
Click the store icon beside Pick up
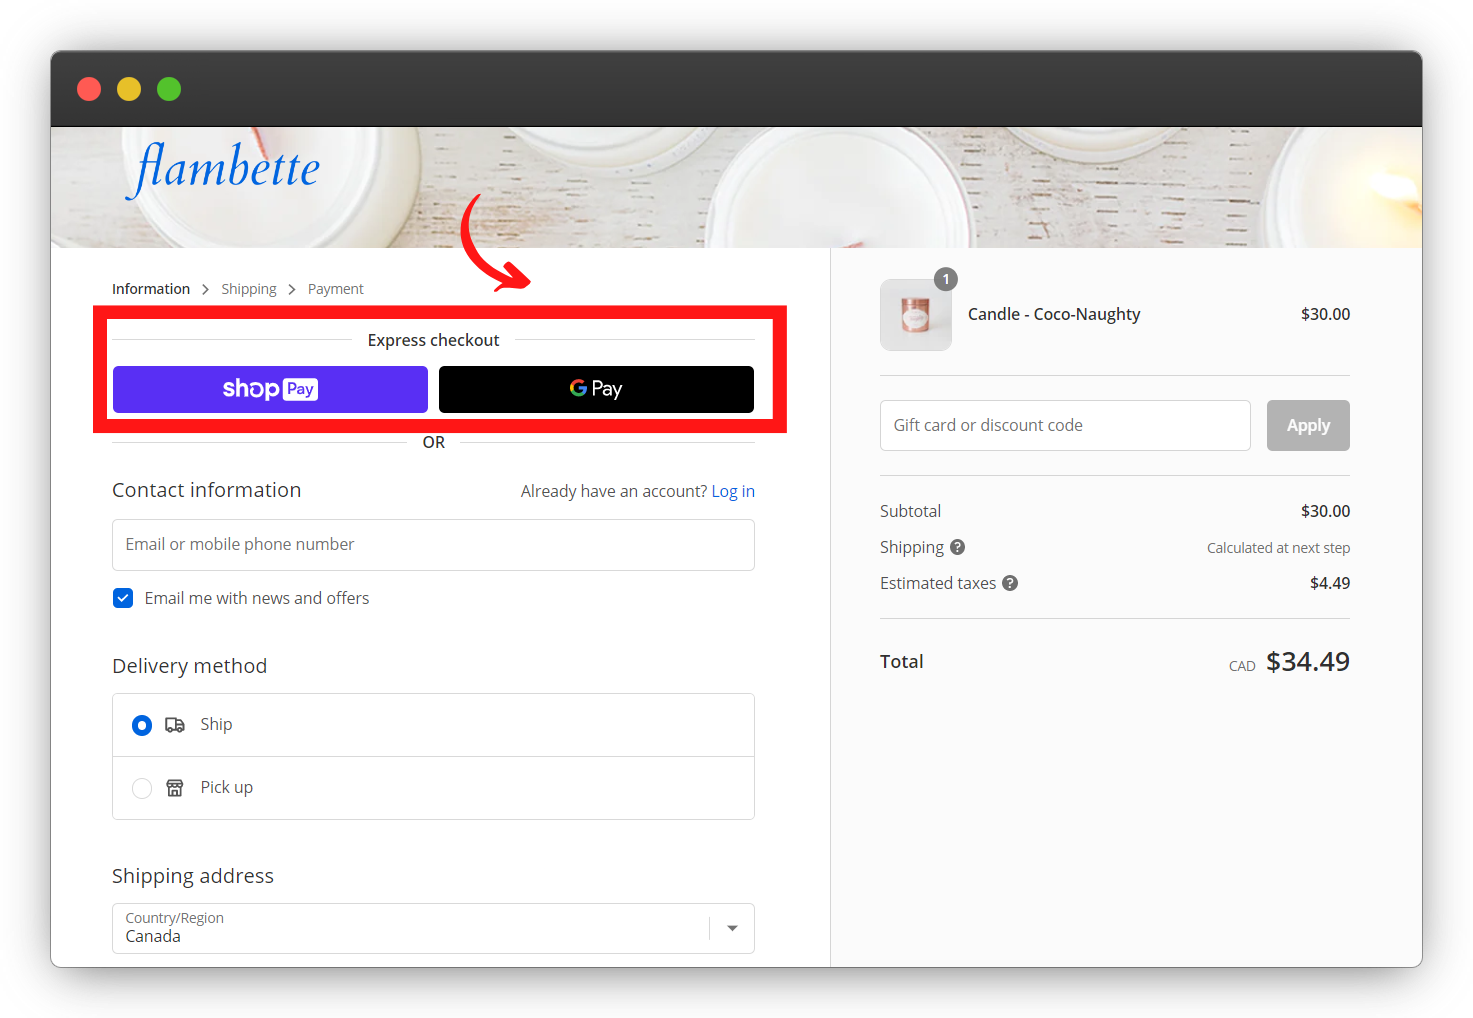tap(175, 788)
